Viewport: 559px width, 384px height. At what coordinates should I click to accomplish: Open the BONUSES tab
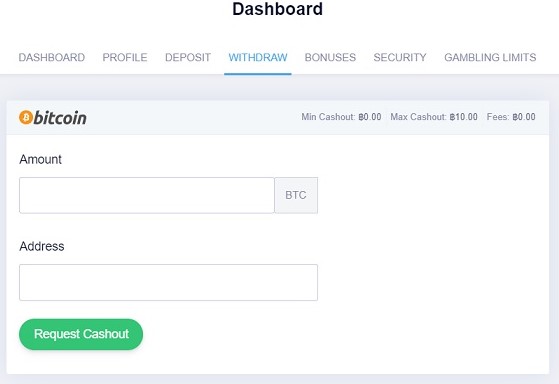[x=330, y=57]
